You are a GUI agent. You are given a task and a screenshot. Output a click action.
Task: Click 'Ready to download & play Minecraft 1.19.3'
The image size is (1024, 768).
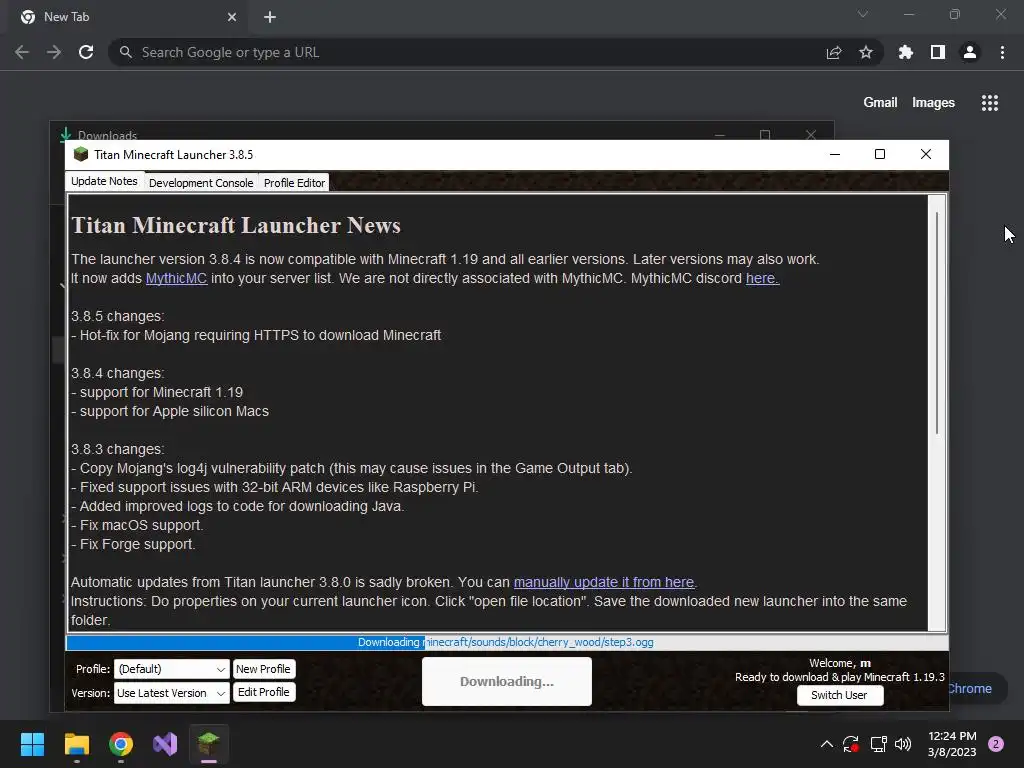840,677
